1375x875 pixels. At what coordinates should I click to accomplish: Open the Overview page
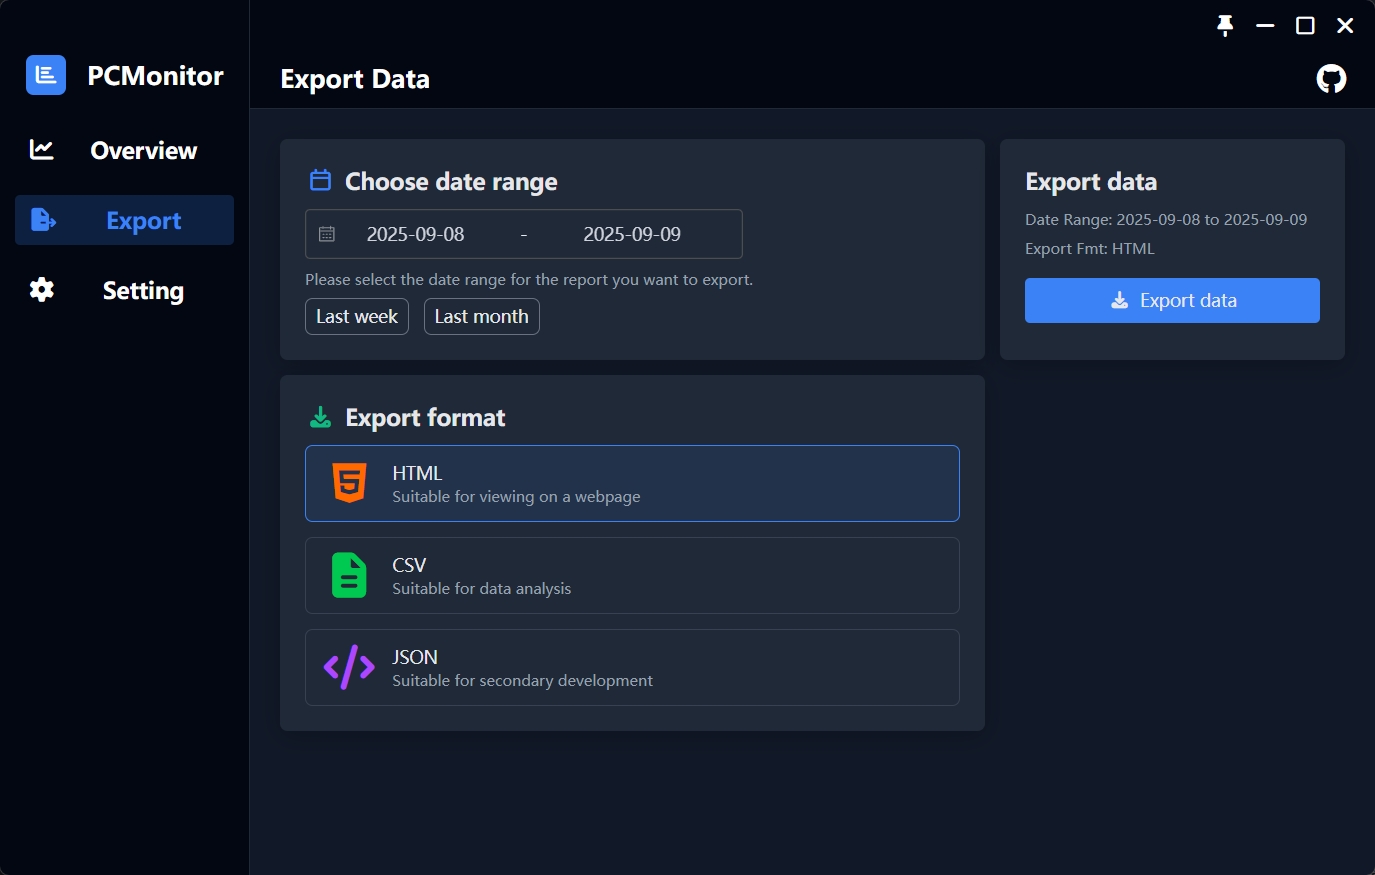click(x=124, y=150)
